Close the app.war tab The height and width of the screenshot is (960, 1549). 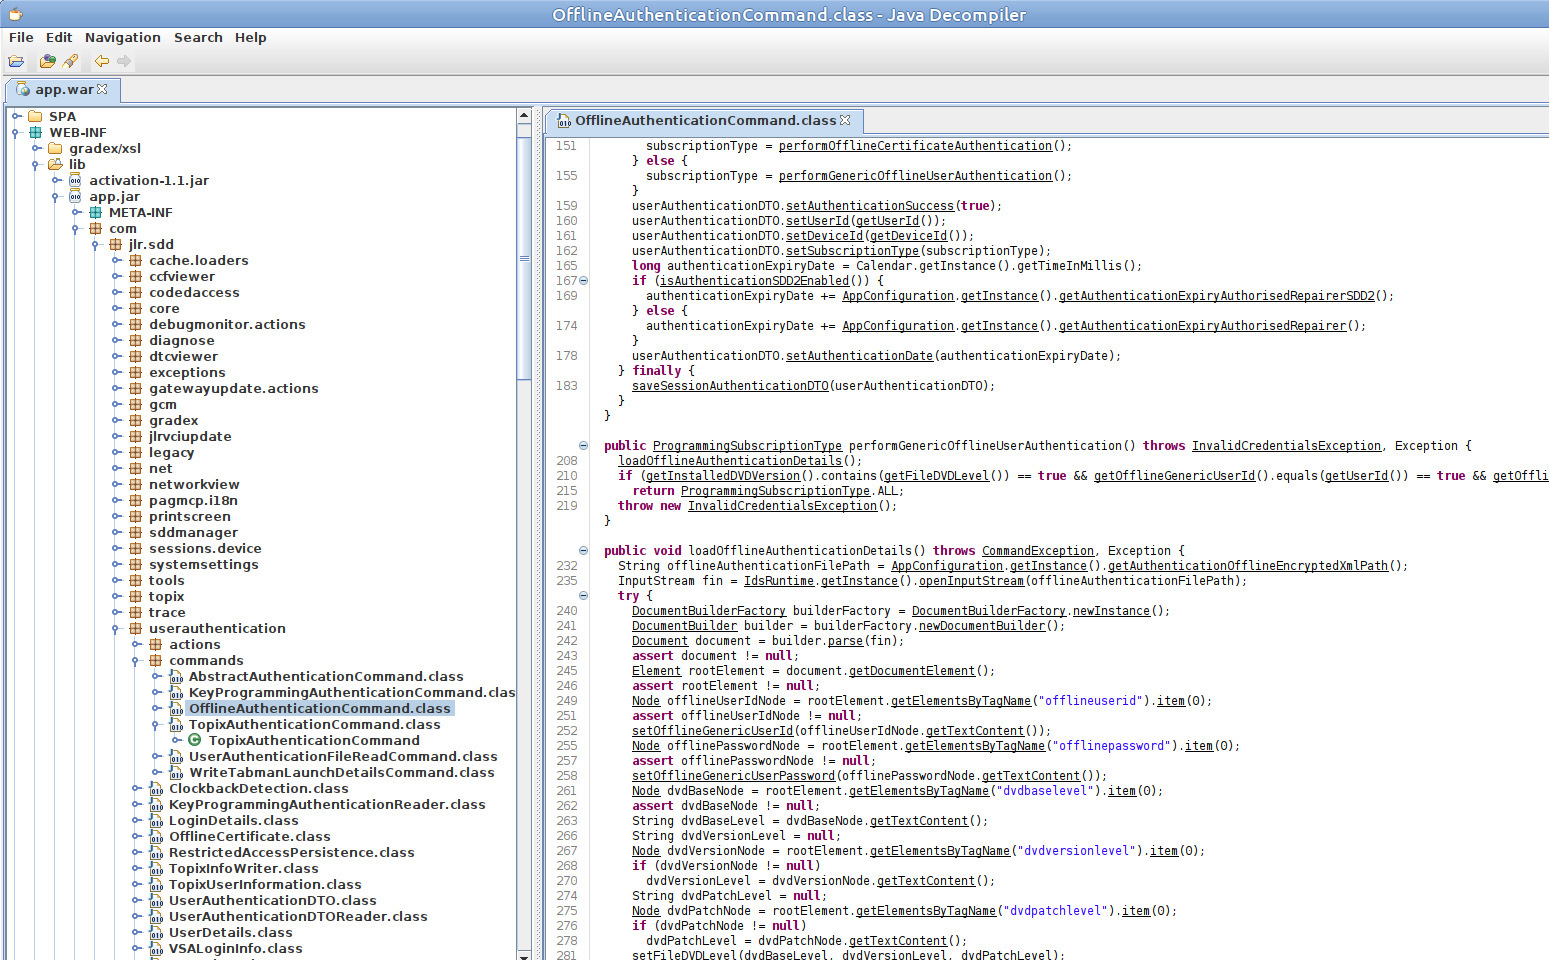[x=102, y=90]
